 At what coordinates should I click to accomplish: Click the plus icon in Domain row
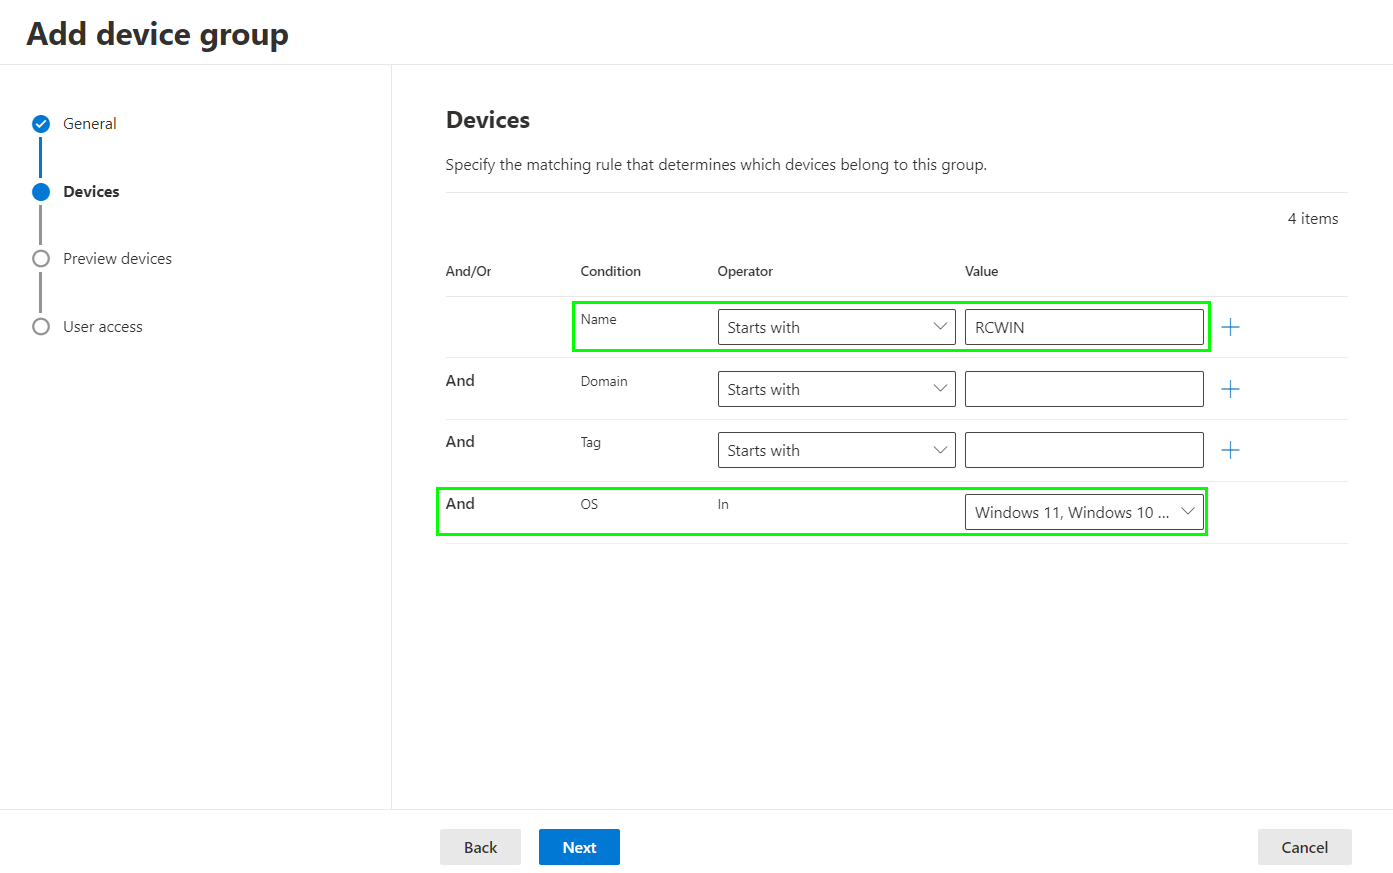[x=1230, y=389]
